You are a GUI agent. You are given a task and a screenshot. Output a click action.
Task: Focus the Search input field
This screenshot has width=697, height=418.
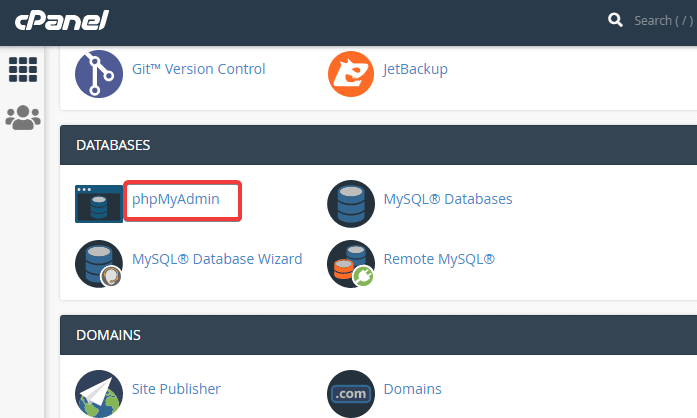point(665,20)
